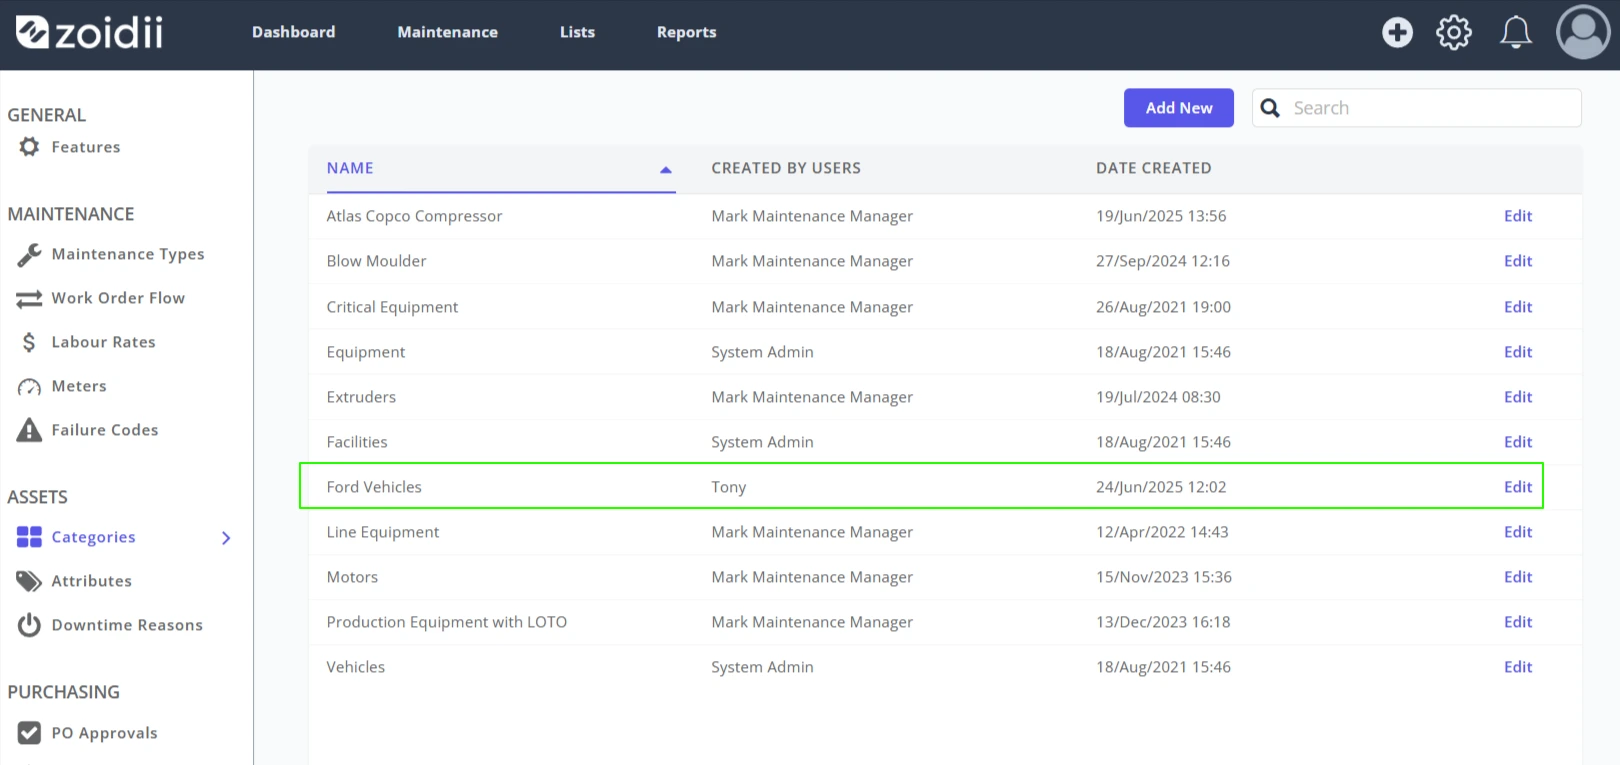Open the Reports menu
The height and width of the screenshot is (765, 1620).
click(686, 32)
